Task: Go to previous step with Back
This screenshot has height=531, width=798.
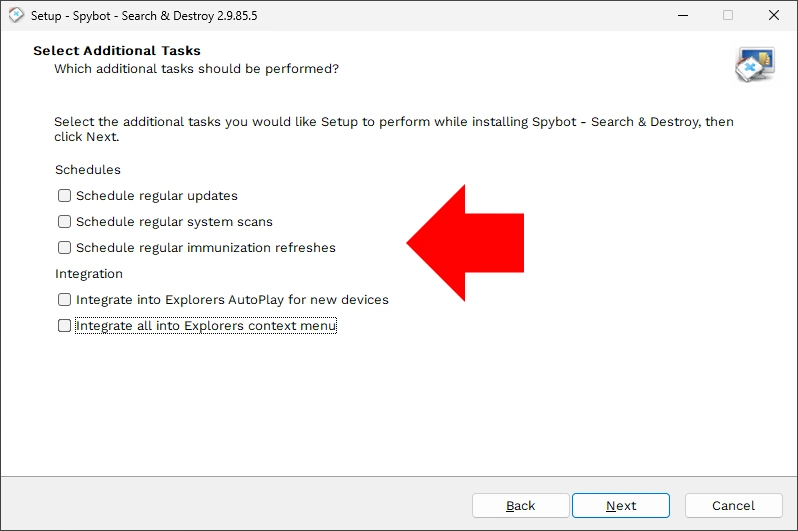Action: 520,506
